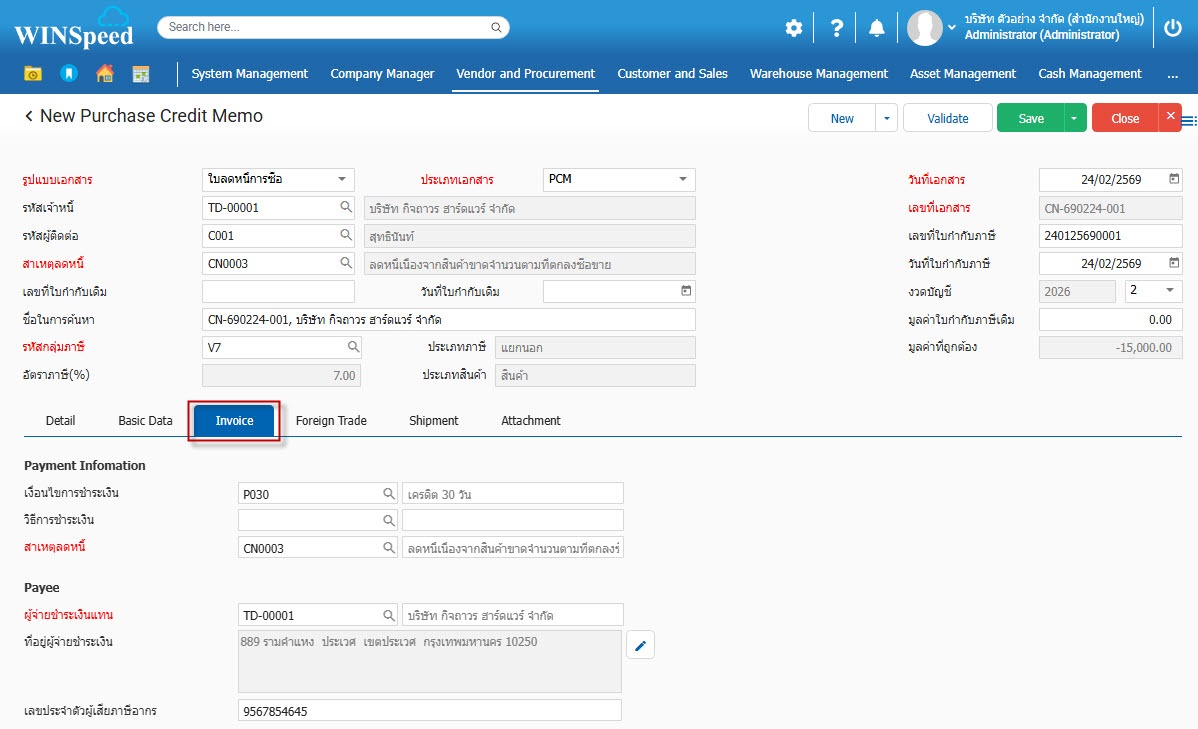
Task: Expand the Save button dropdown arrow
Action: [1074, 118]
